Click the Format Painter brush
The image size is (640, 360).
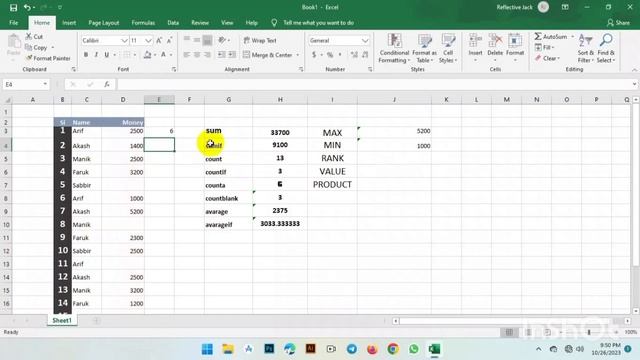tap(29, 58)
